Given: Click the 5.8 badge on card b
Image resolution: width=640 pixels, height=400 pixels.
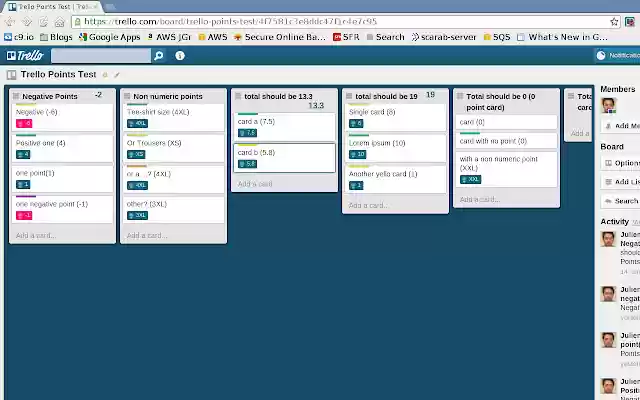Looking at the screenshot, I should tap(247, 164).
